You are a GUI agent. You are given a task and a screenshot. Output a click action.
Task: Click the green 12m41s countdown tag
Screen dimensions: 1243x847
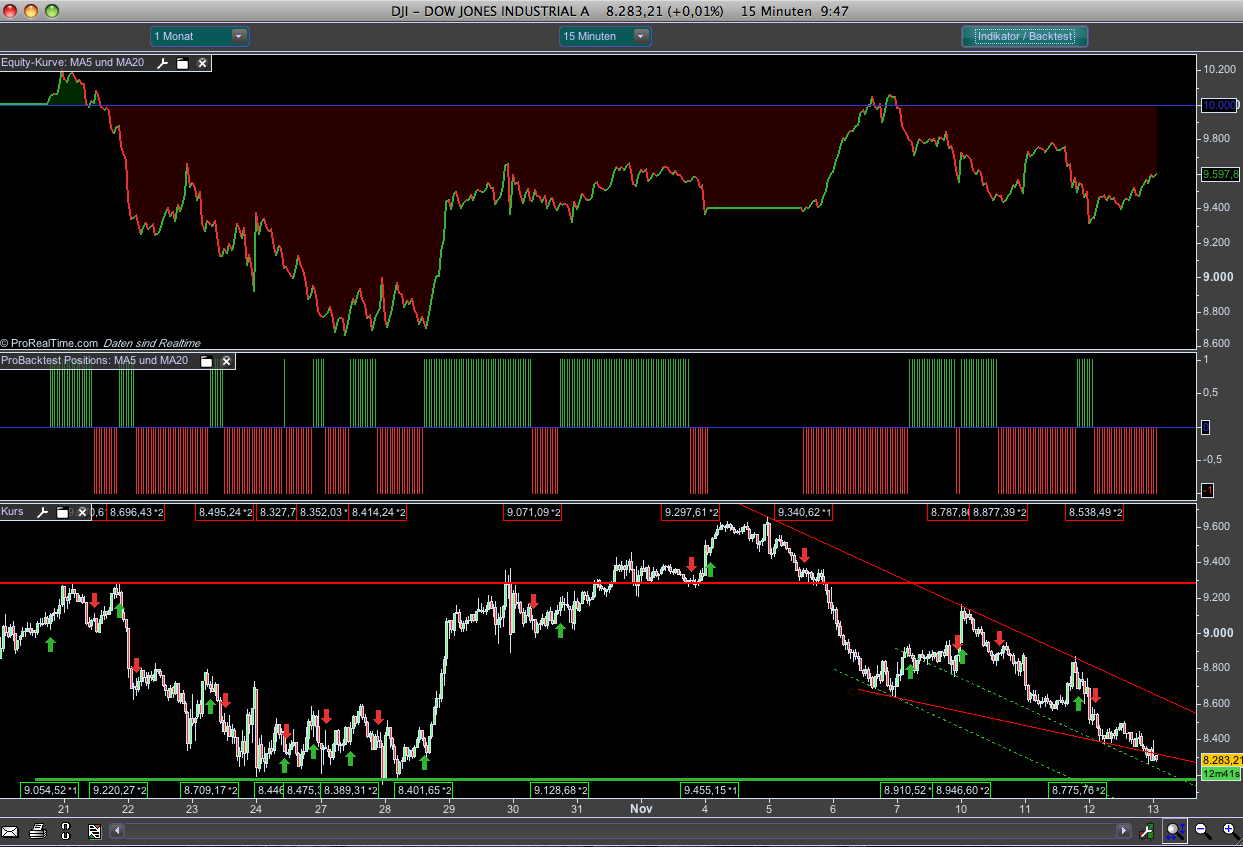pos(1221,774)
